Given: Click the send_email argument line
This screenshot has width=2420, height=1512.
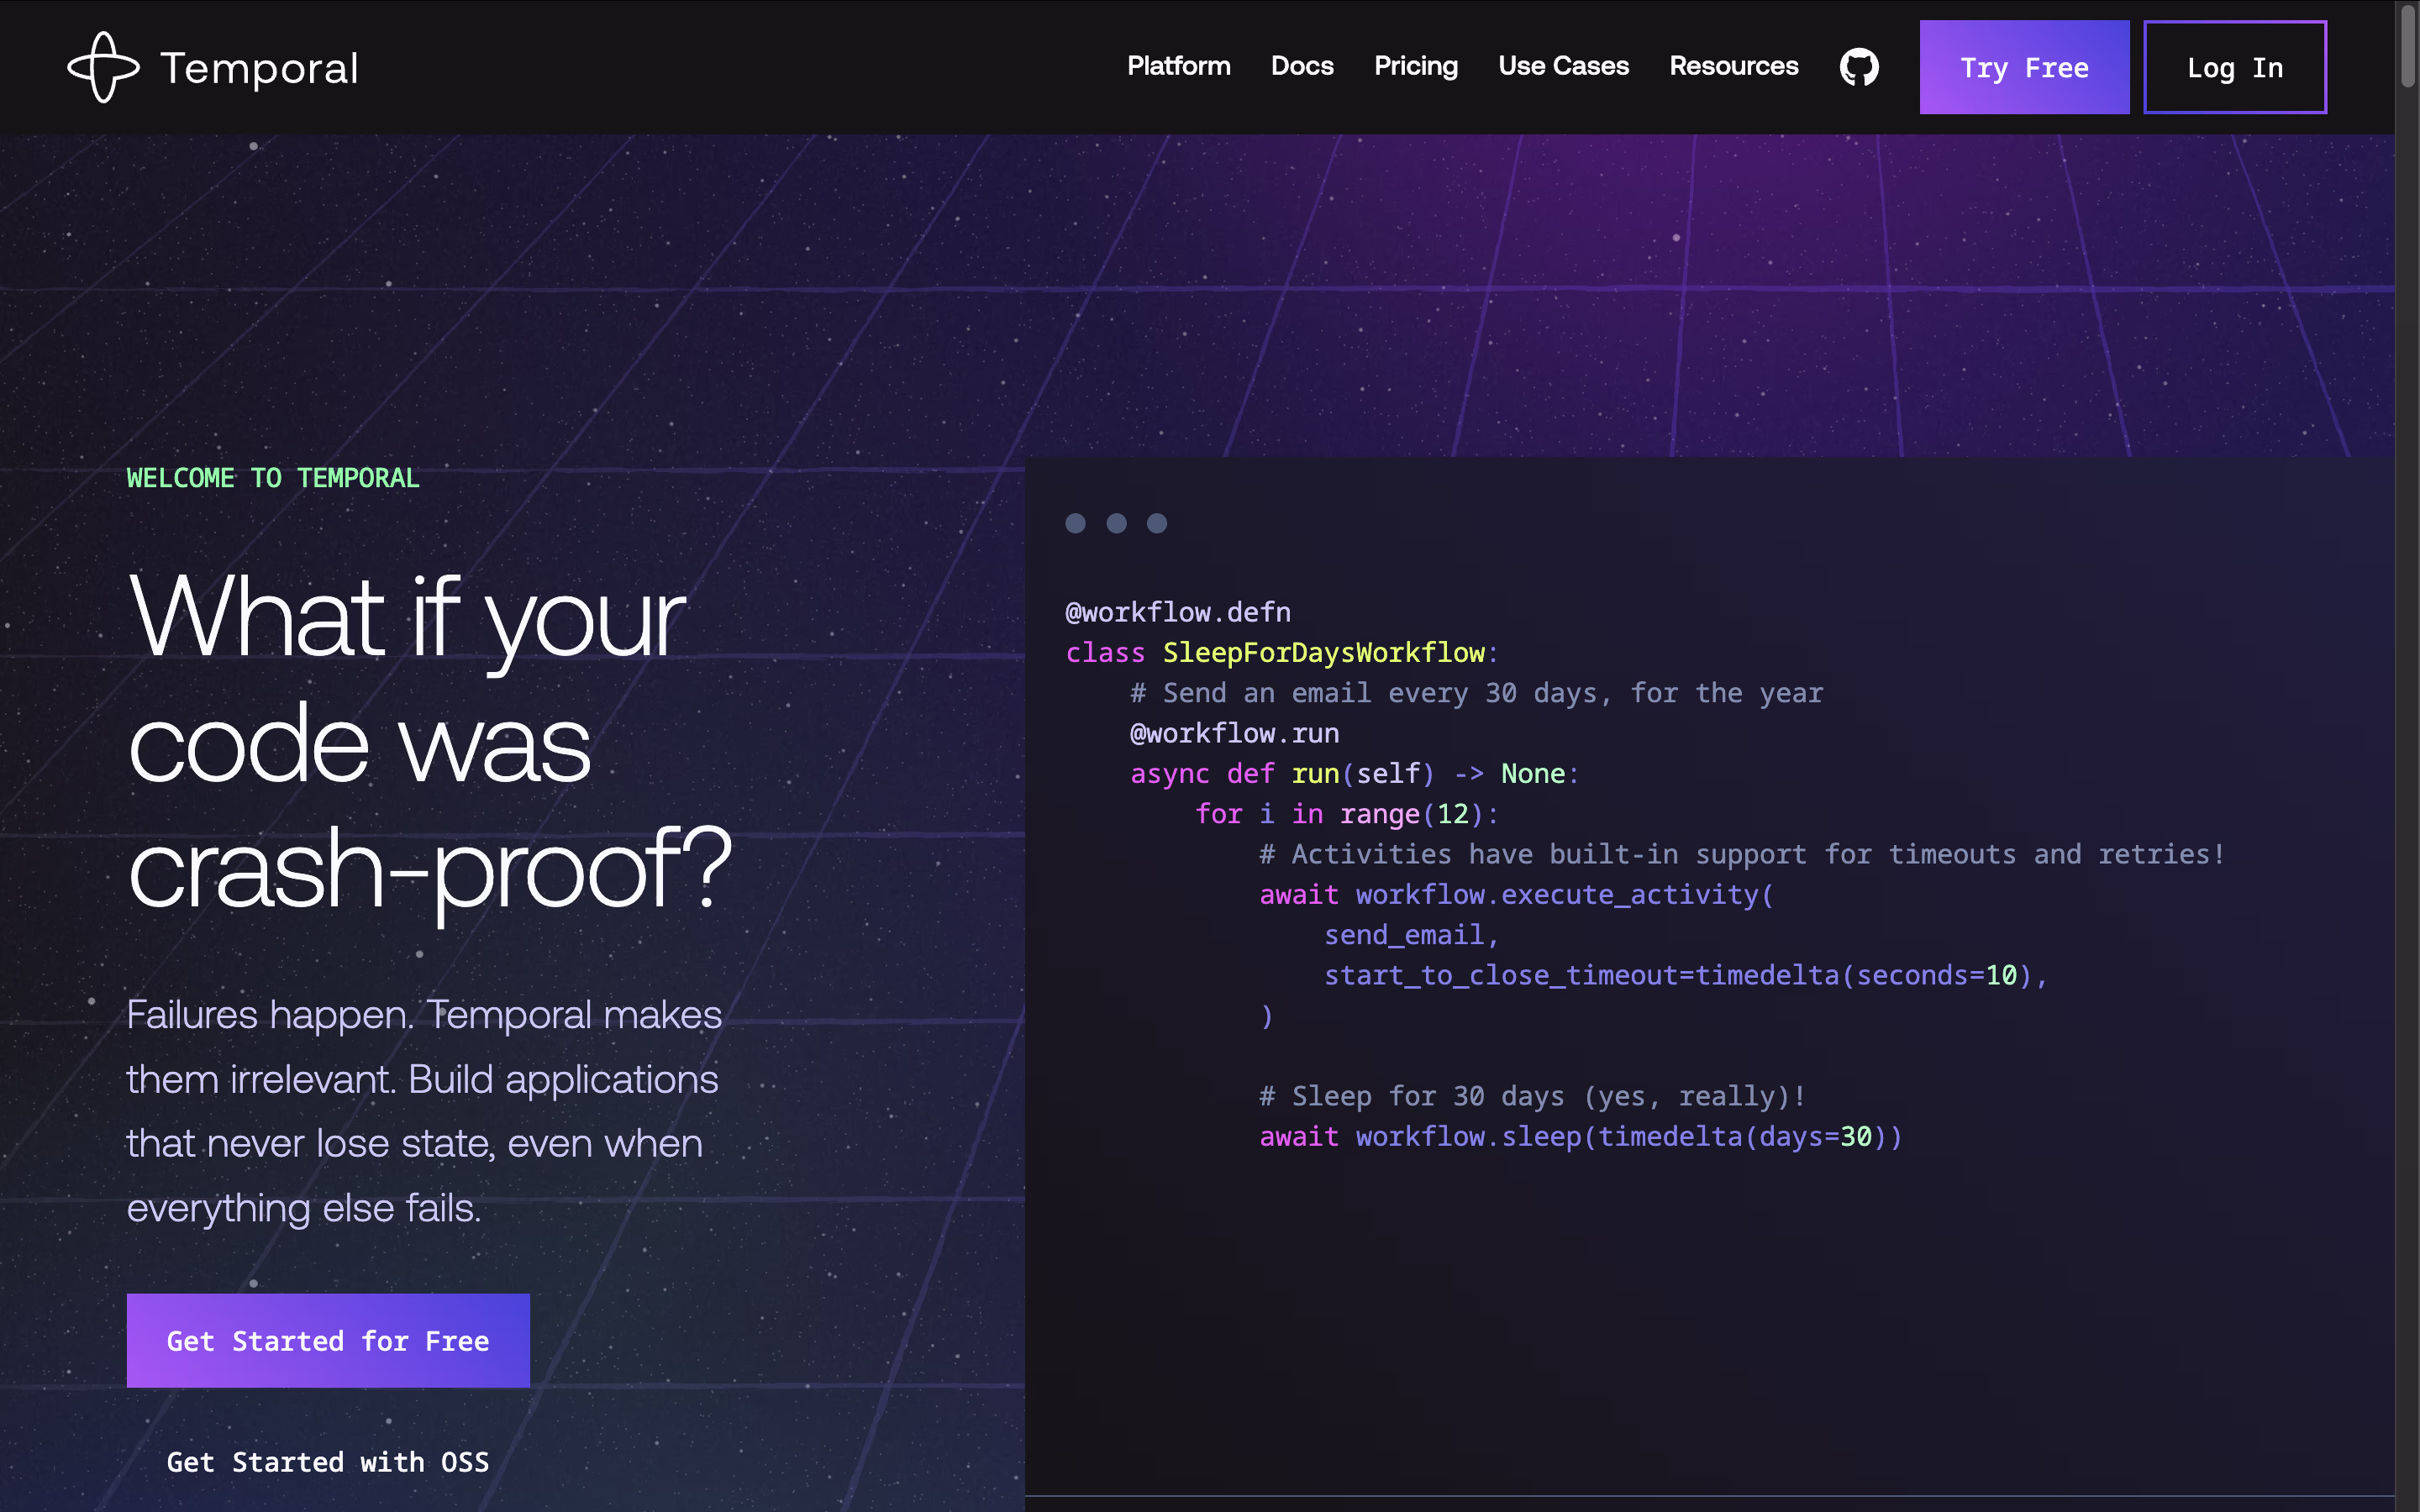Looking at the screenshot, I should click(1412, 935).
